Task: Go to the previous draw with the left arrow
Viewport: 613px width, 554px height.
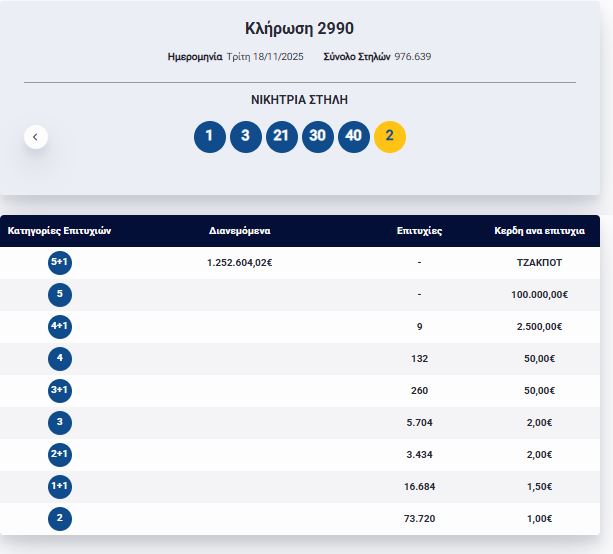Action: pos(36,137)
